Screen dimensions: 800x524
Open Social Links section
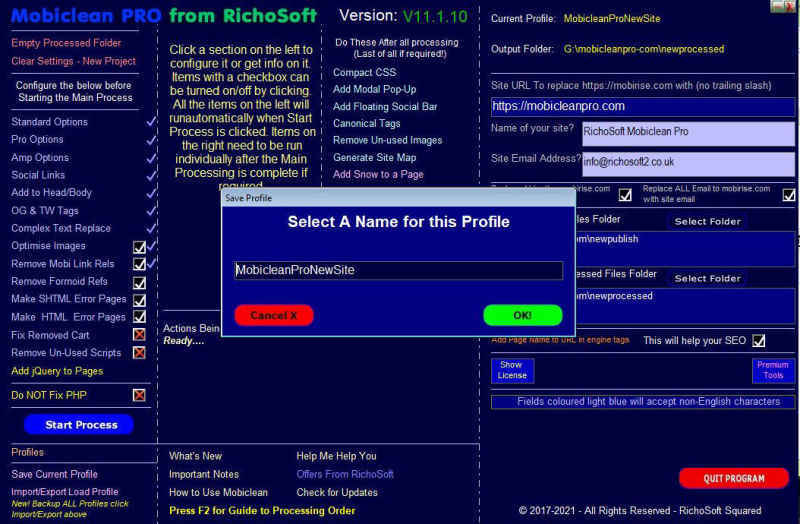[x=38, y=175]
